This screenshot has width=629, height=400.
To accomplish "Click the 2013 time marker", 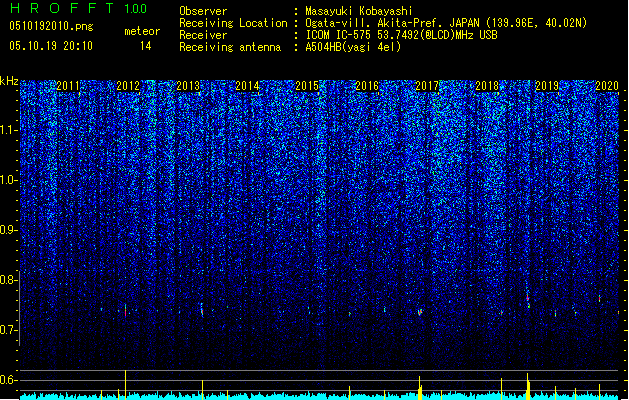I will click(x=188, y=86).
